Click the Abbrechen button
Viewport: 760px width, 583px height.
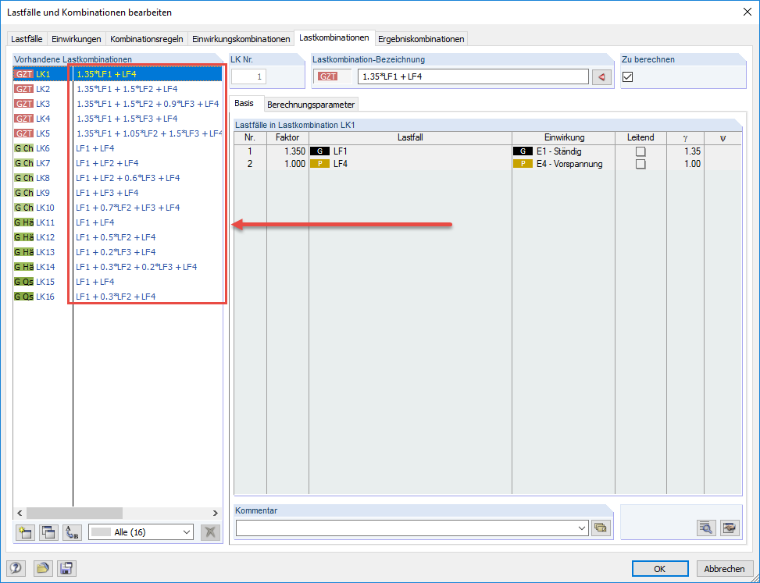(x=724, y=568)
